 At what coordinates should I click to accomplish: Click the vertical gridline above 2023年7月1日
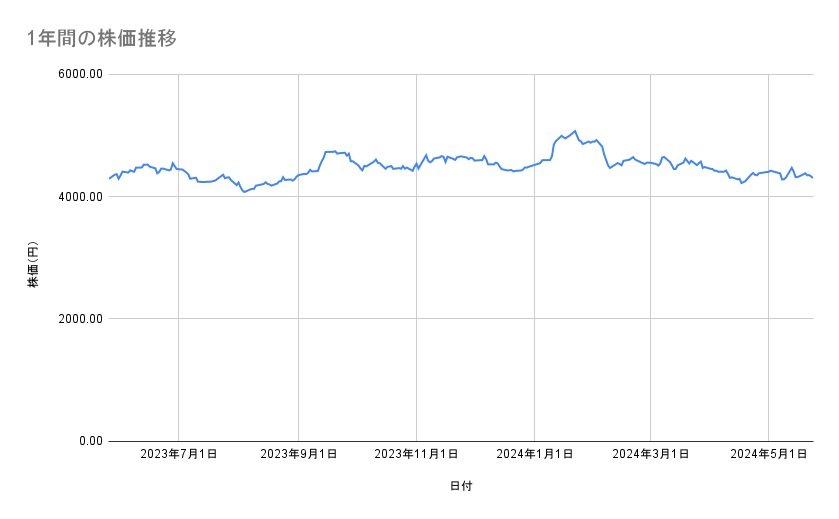[178, 300]
